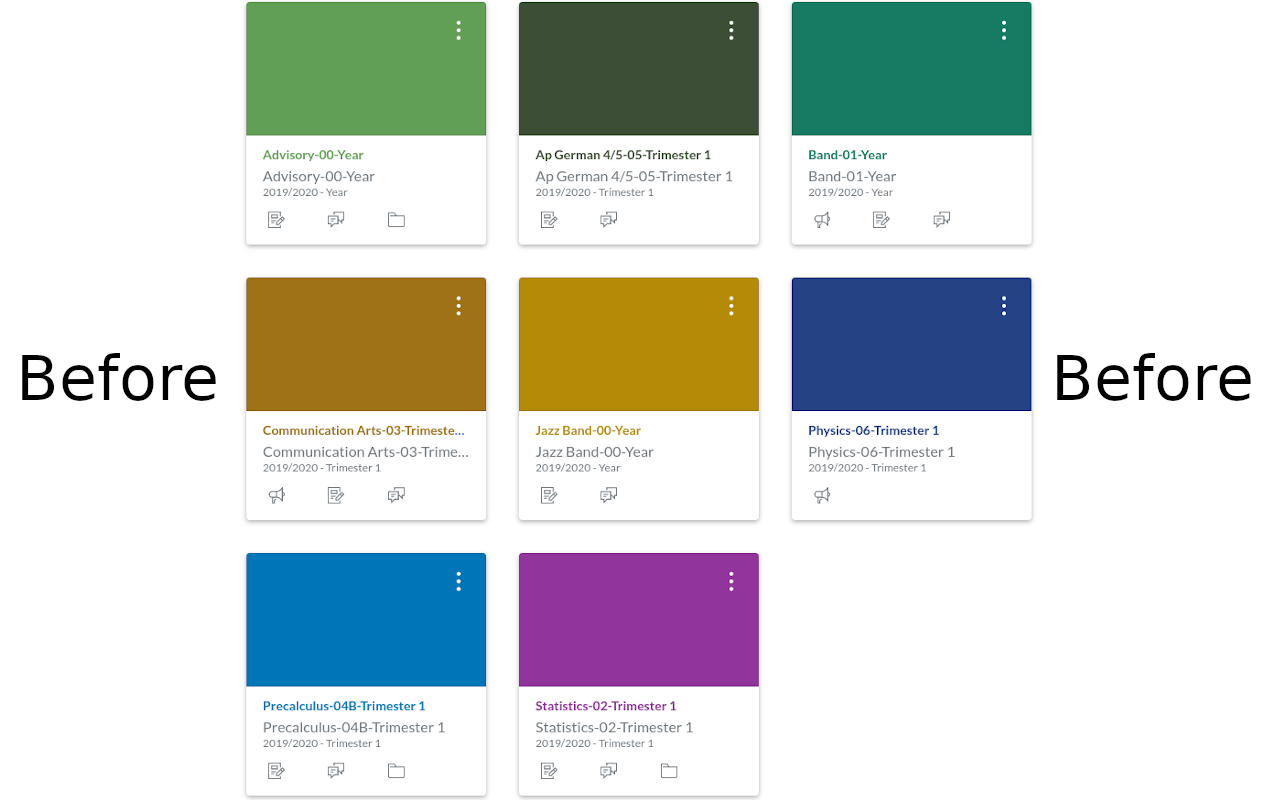Open Assignments from the Advisory-00-Year card

276,219
